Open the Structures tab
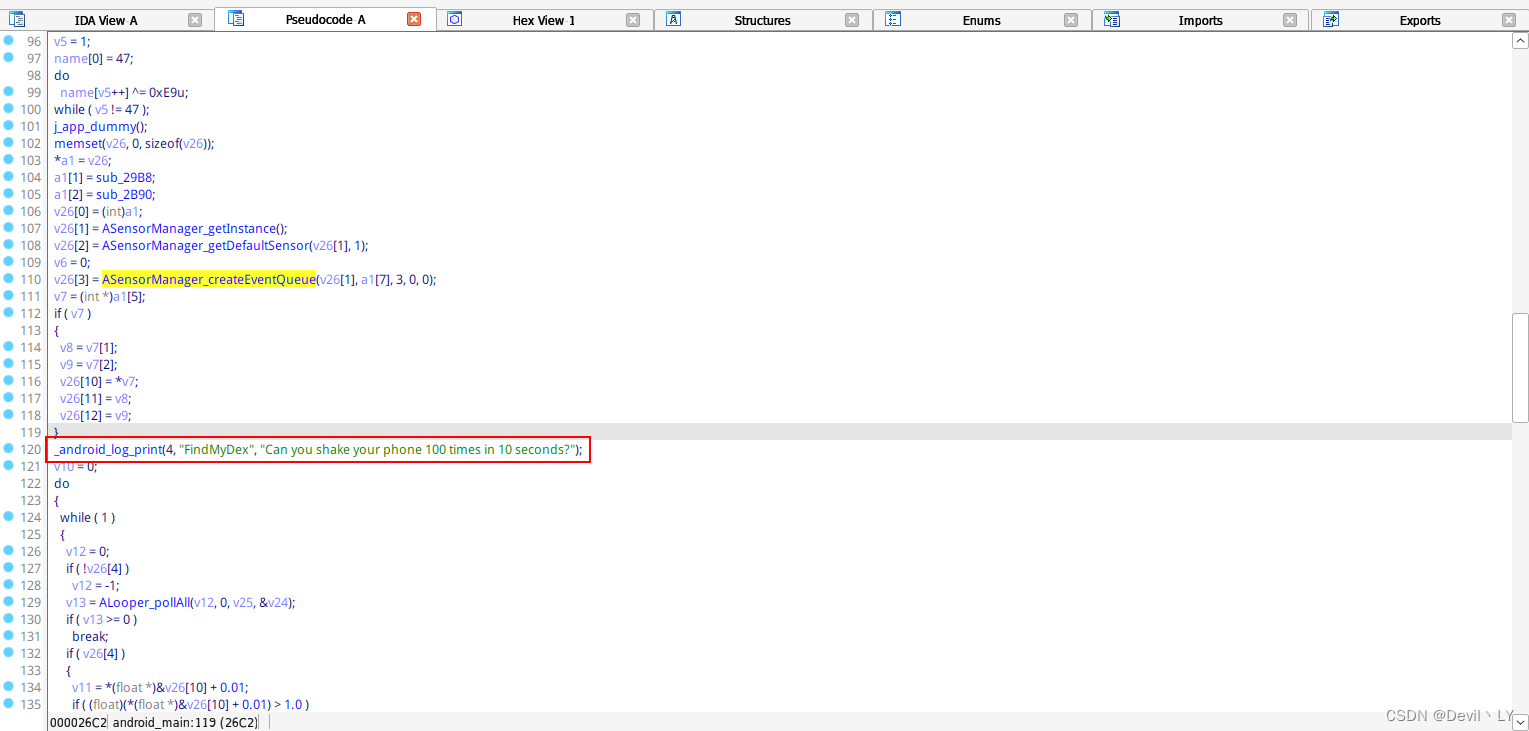This screenshot has height=731, width=1529. 762,20
